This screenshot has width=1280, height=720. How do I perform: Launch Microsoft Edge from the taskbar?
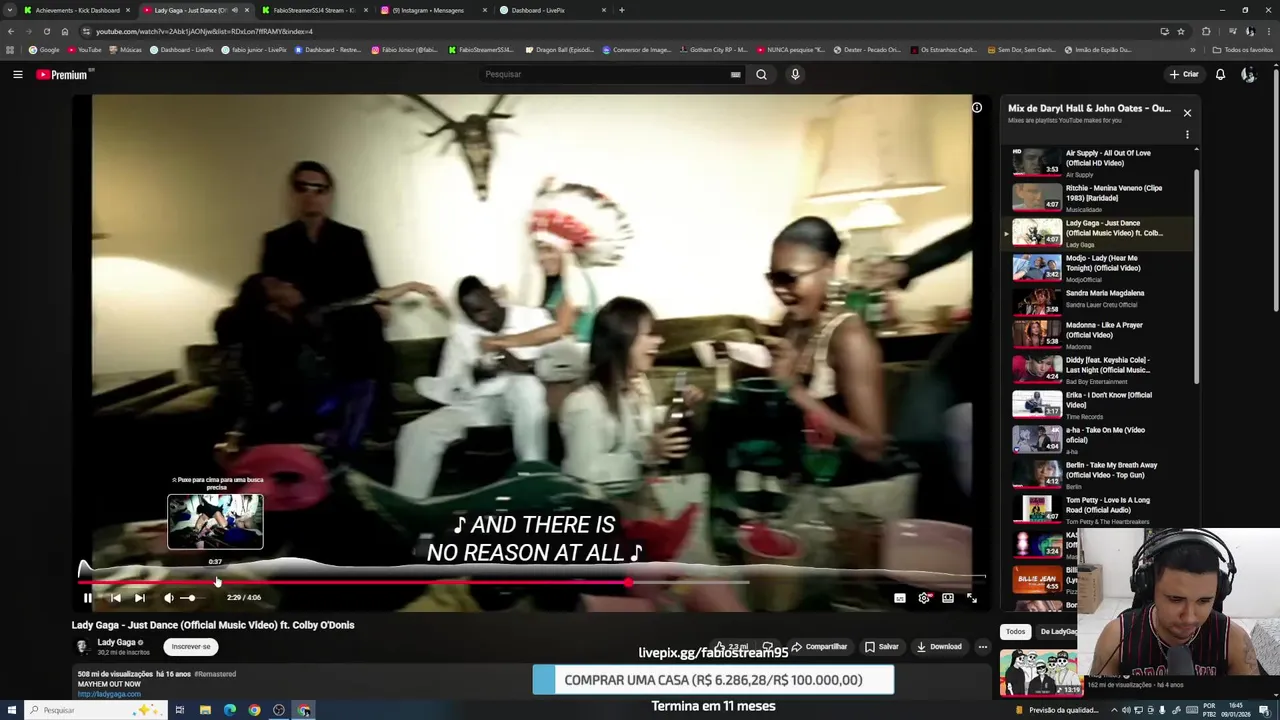[x=230, y=710]
